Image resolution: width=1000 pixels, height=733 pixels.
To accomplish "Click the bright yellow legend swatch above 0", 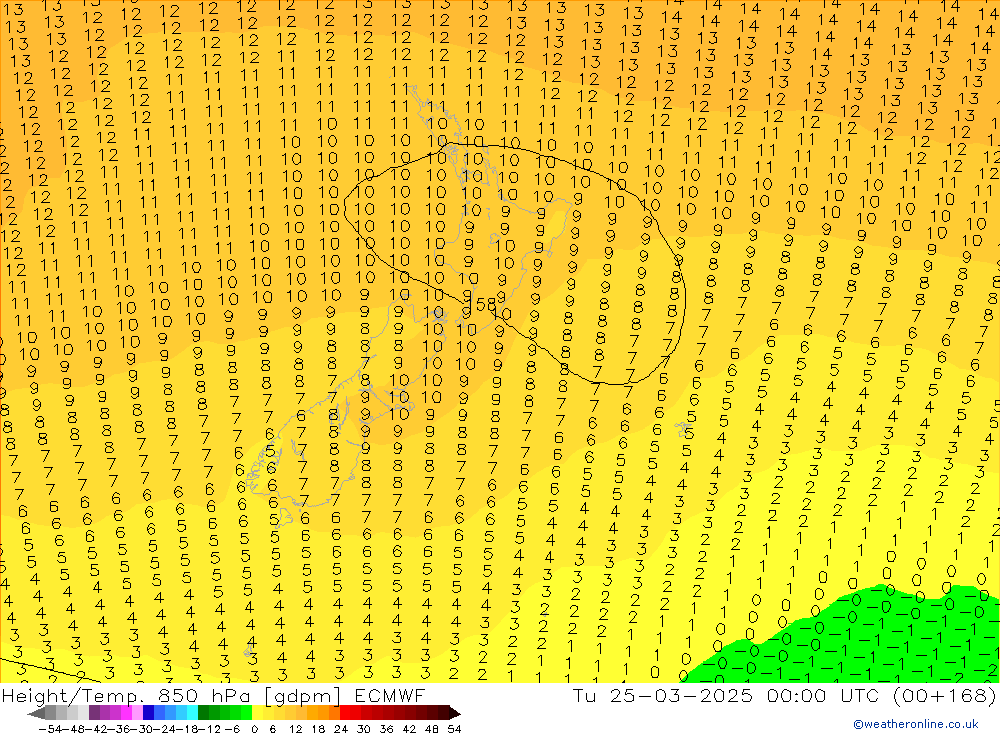I will point(258,713).
